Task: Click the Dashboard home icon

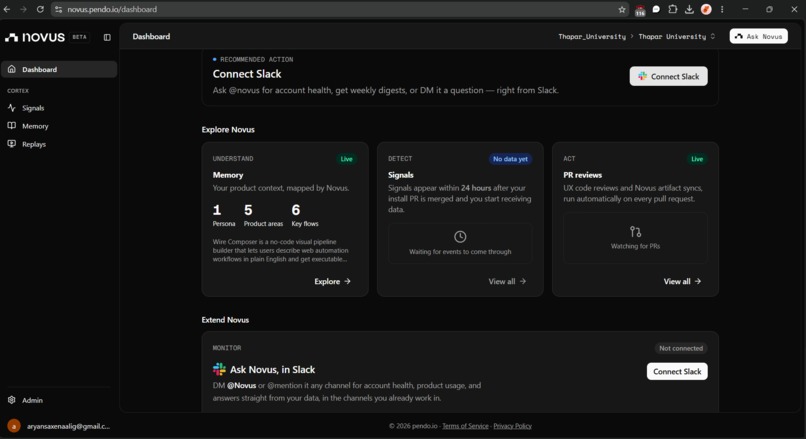Action: [x=12, y=69]
